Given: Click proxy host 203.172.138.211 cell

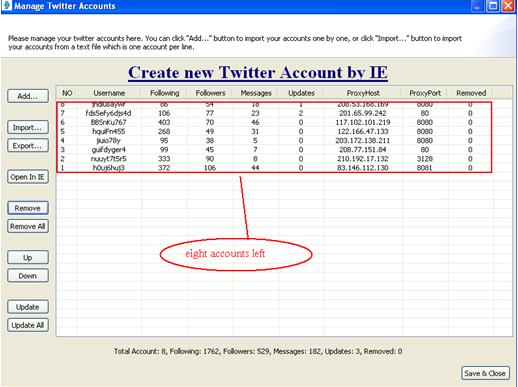Looking at the screenshot, I should point(363,140).
